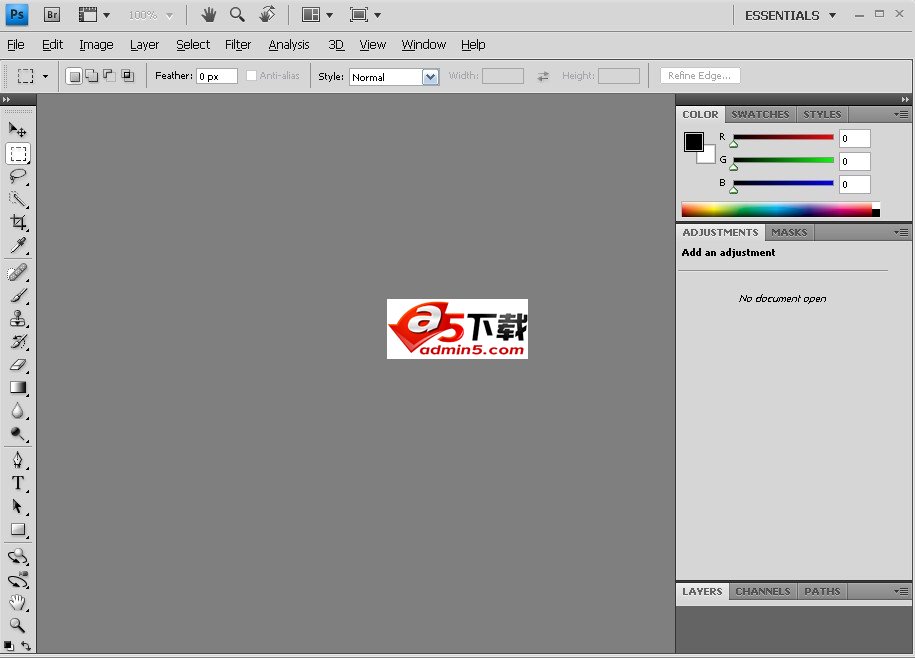
Task: Enable Intersect with selection mode
Action: point(127,76)
